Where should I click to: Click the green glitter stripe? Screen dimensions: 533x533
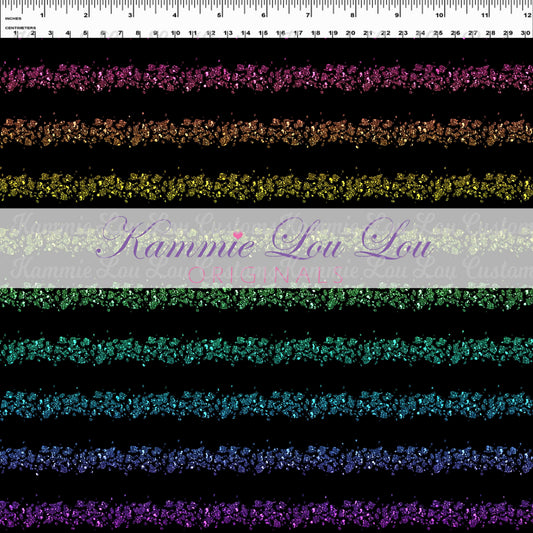click(266, 298)
